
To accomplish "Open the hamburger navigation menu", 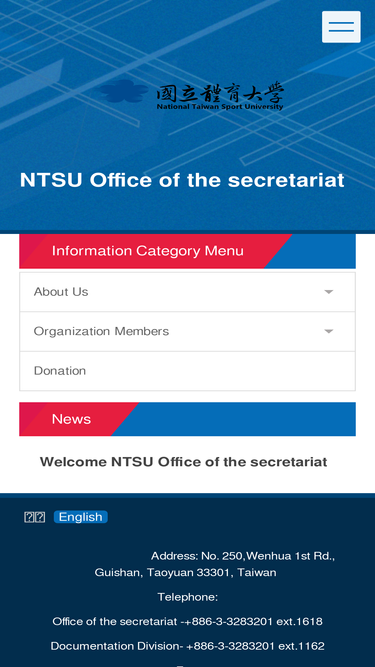I will point(341,27).
